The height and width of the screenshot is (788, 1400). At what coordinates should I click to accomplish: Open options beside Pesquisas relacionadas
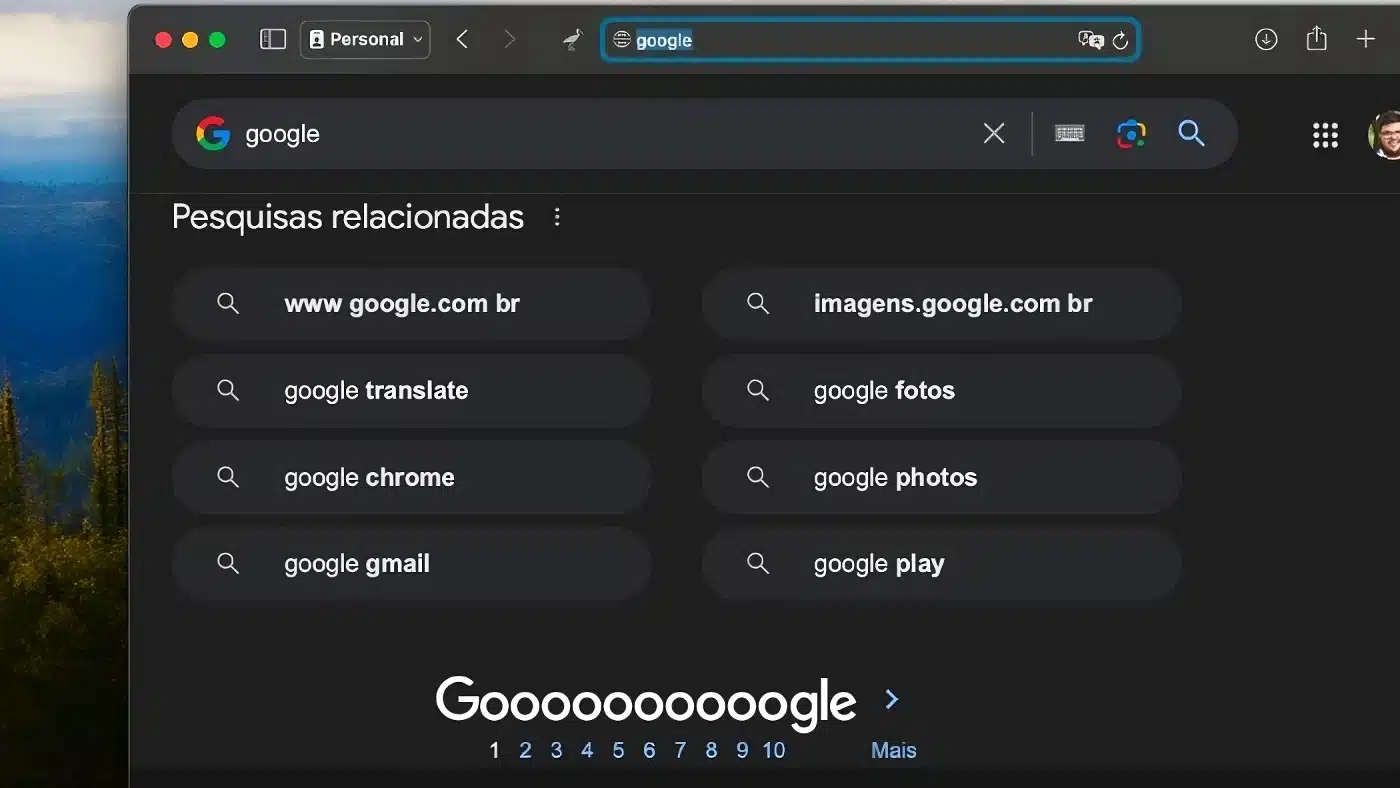coord(557,217)
